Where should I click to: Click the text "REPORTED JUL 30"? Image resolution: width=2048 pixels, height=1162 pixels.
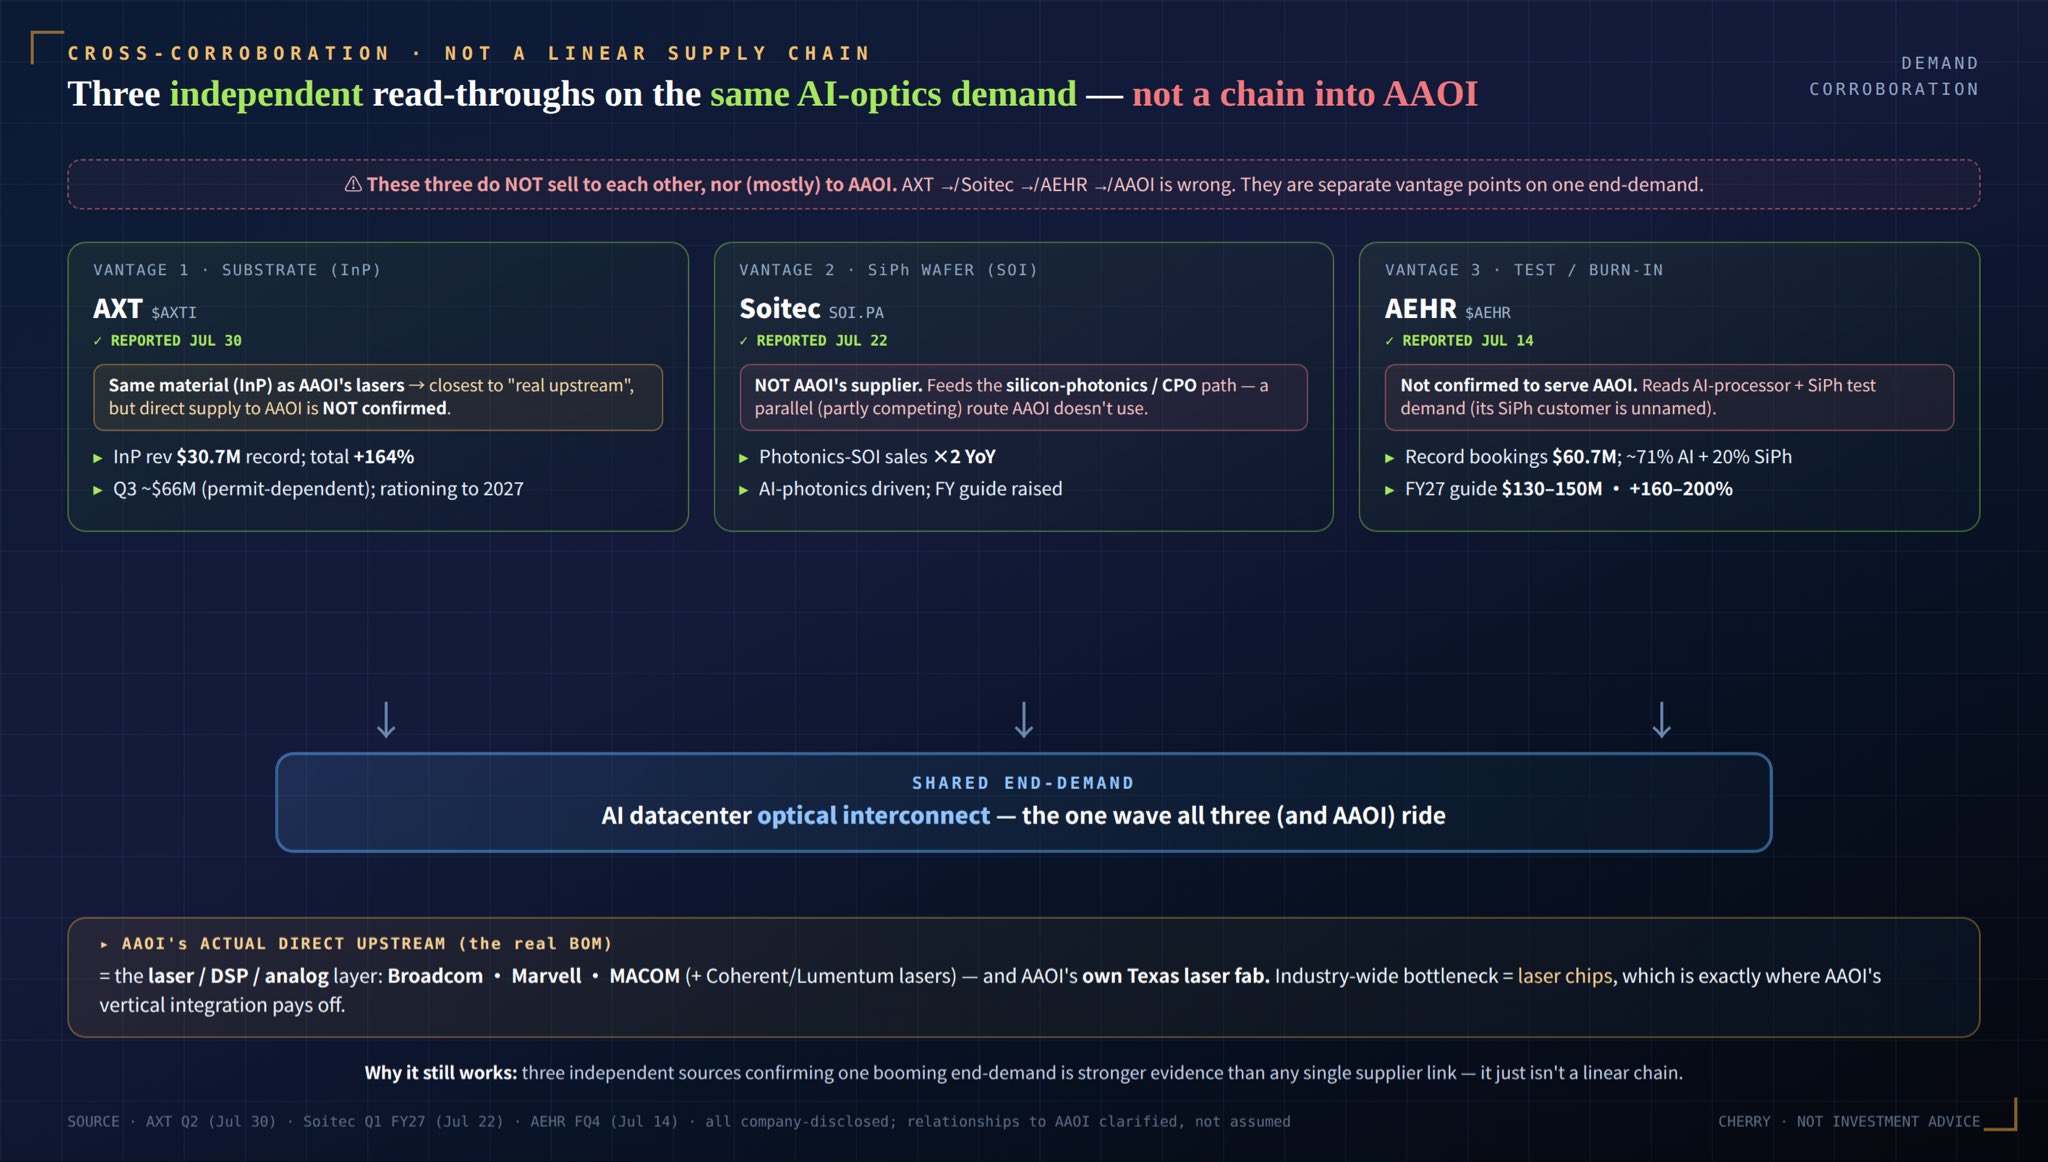click(176, 341)
